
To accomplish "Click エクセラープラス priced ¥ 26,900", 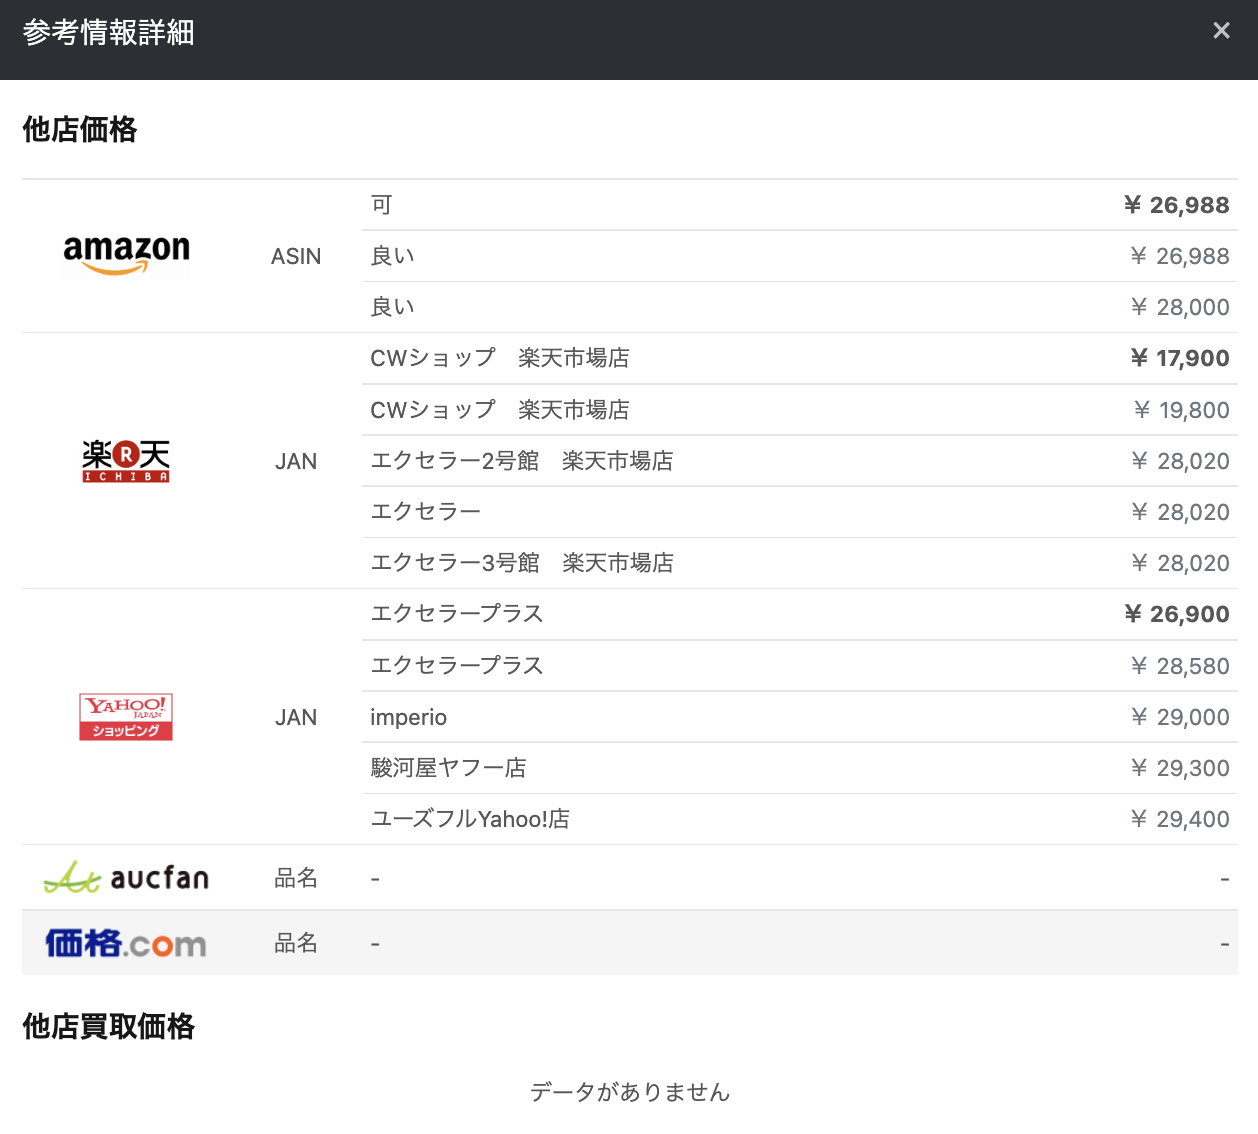I will (457, 614).
